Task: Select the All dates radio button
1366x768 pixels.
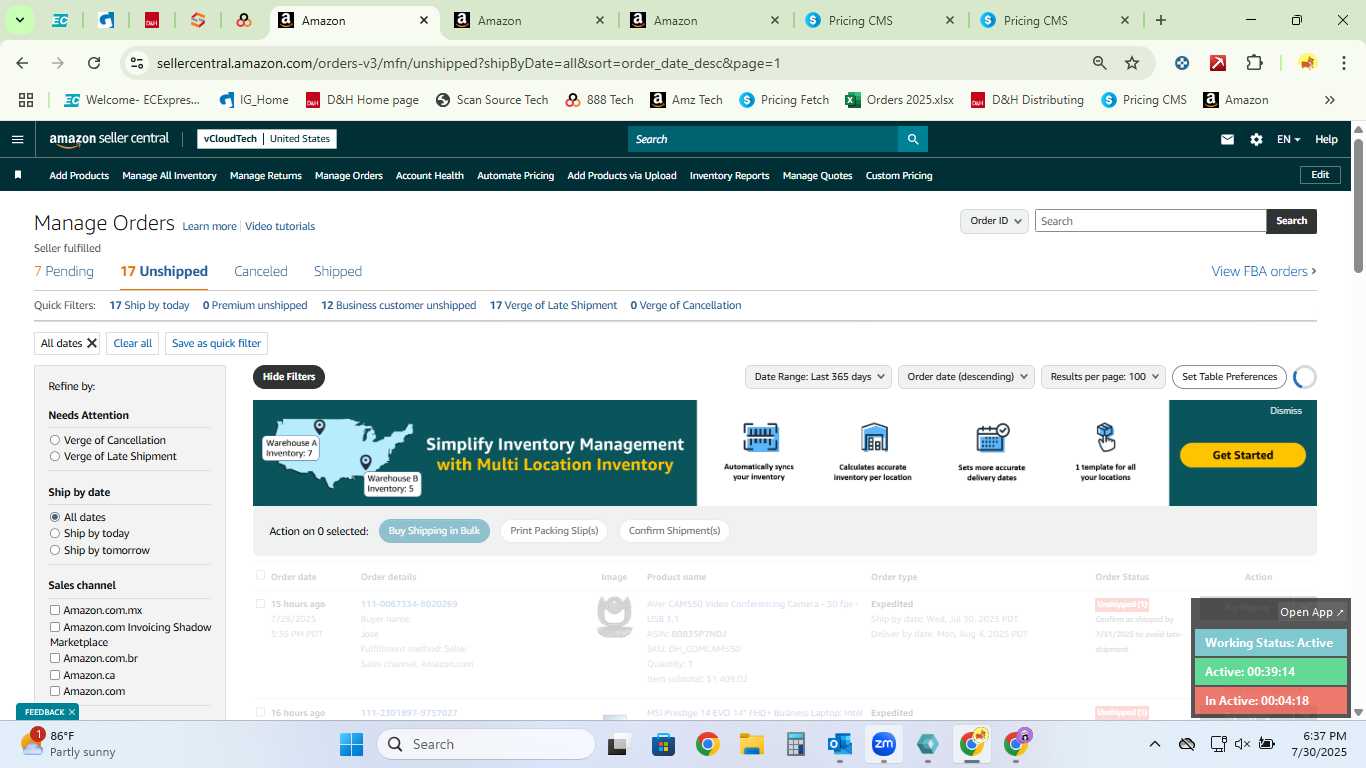Action: coord(55,517)
